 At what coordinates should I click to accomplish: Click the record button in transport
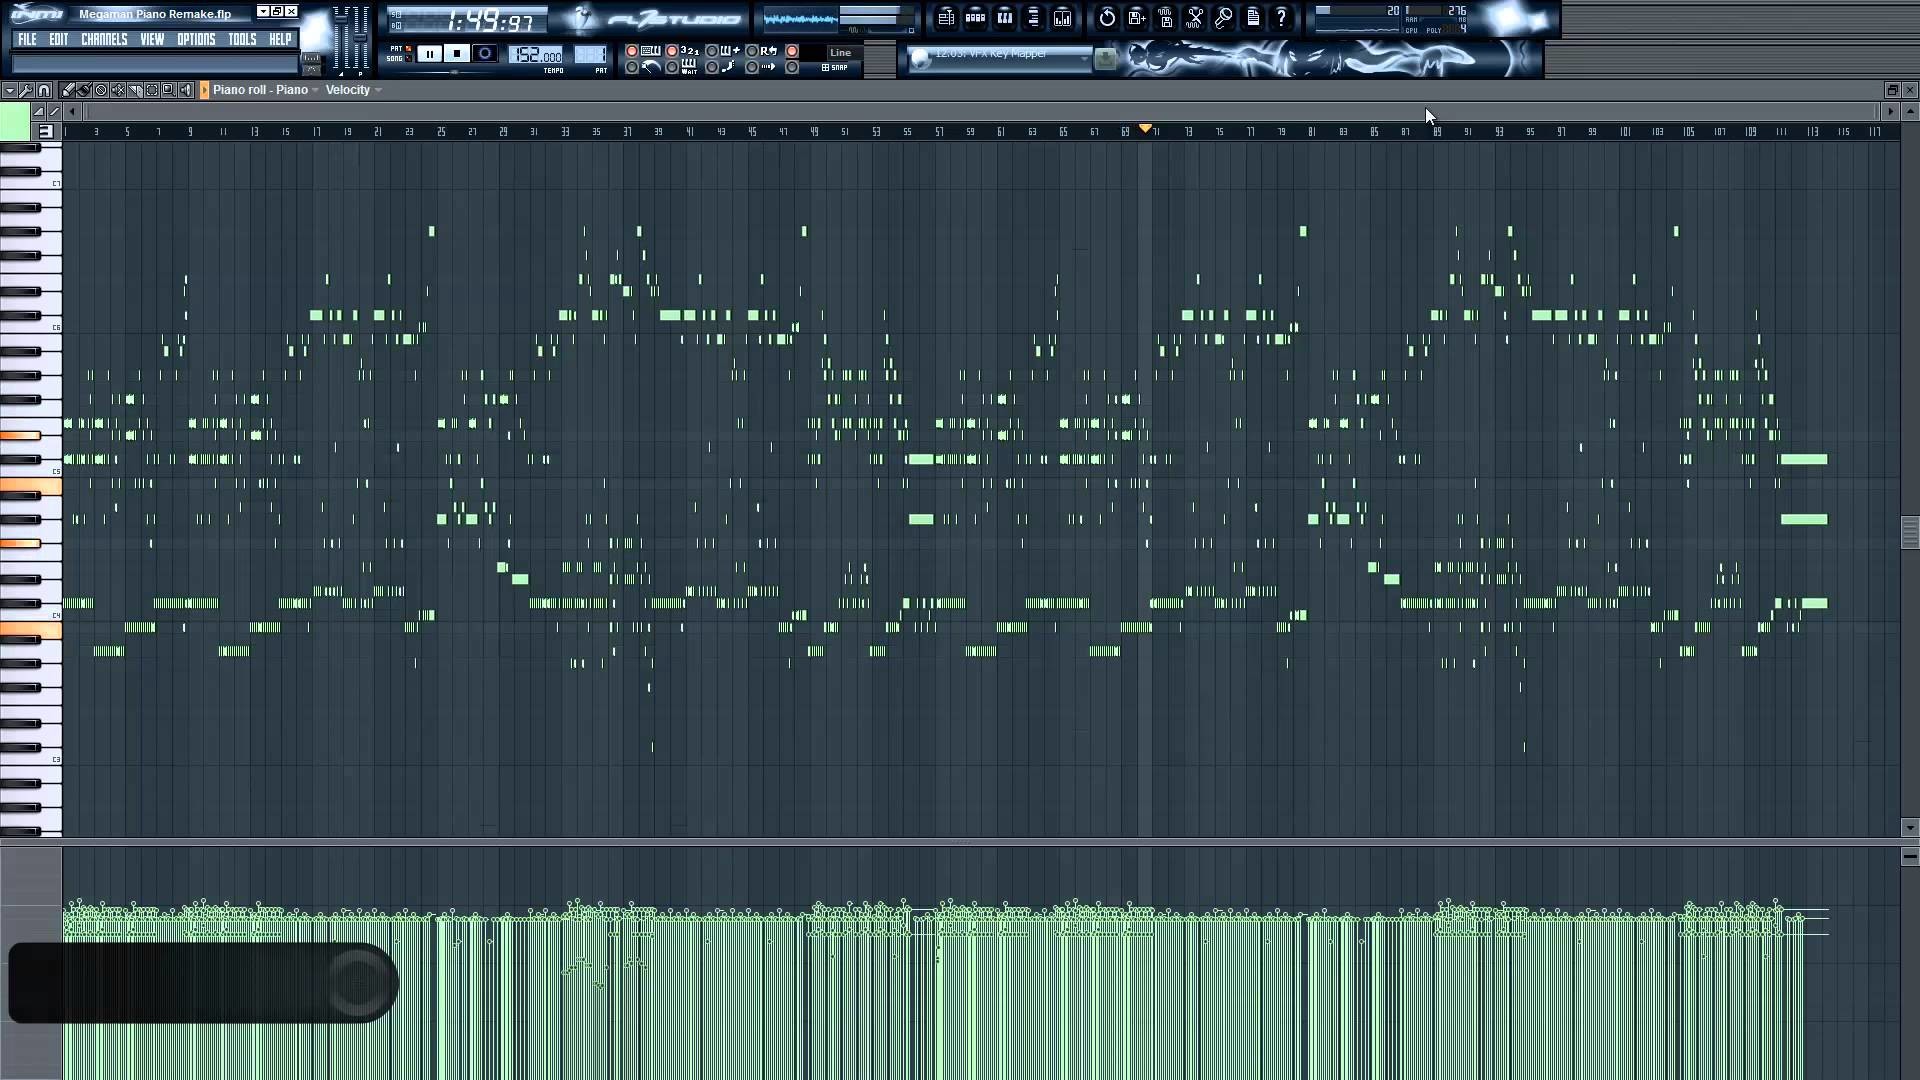pyautogui.click(x=485, y=53)
